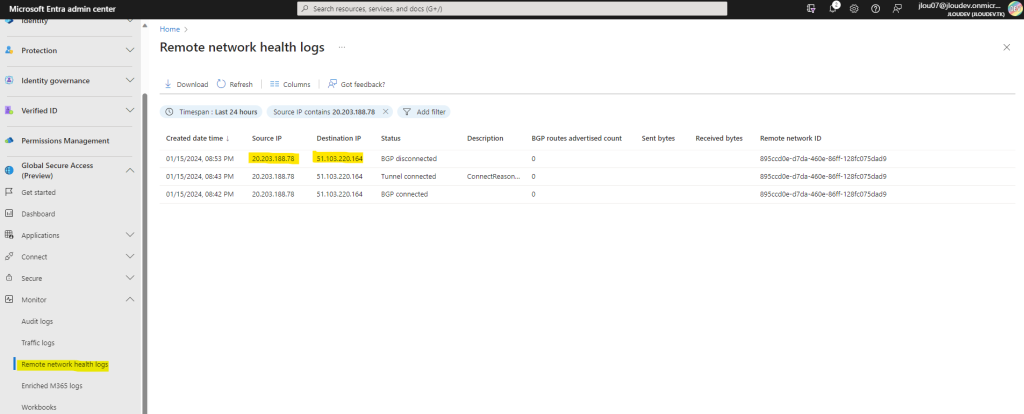Click the 08:53 PM created date cell

point(200,159)
